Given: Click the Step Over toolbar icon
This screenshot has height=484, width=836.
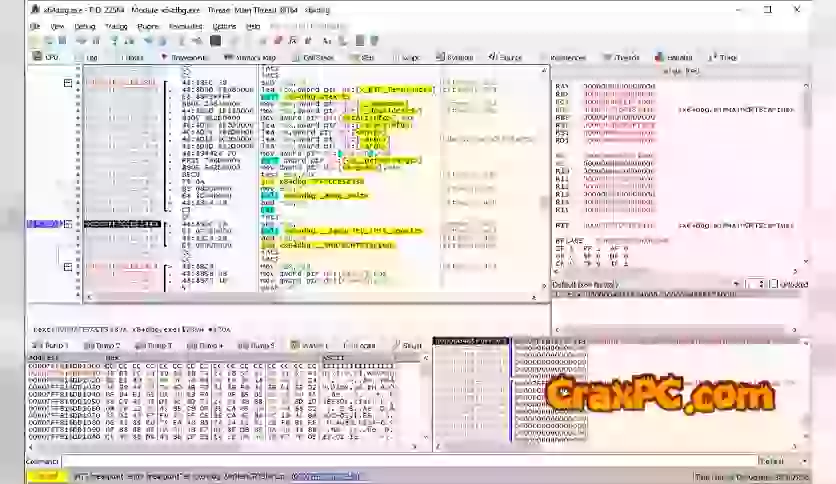Looking at the screenshot, I should click(130, 41).
